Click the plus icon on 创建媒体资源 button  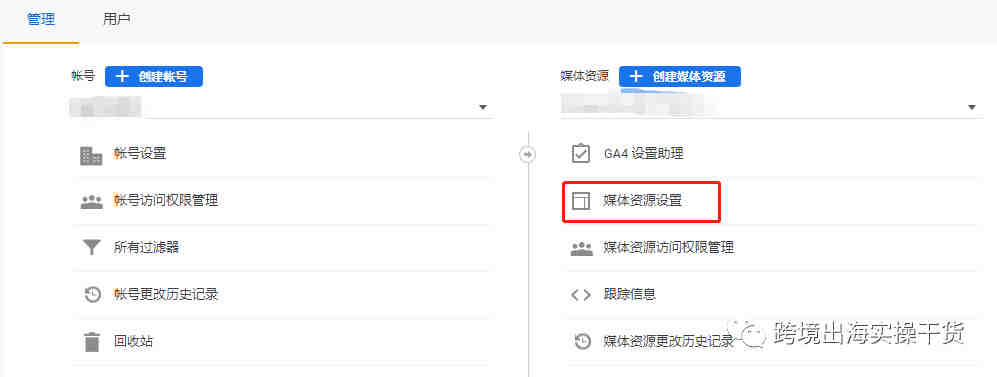pyautogui.click(x=636, y=76)
